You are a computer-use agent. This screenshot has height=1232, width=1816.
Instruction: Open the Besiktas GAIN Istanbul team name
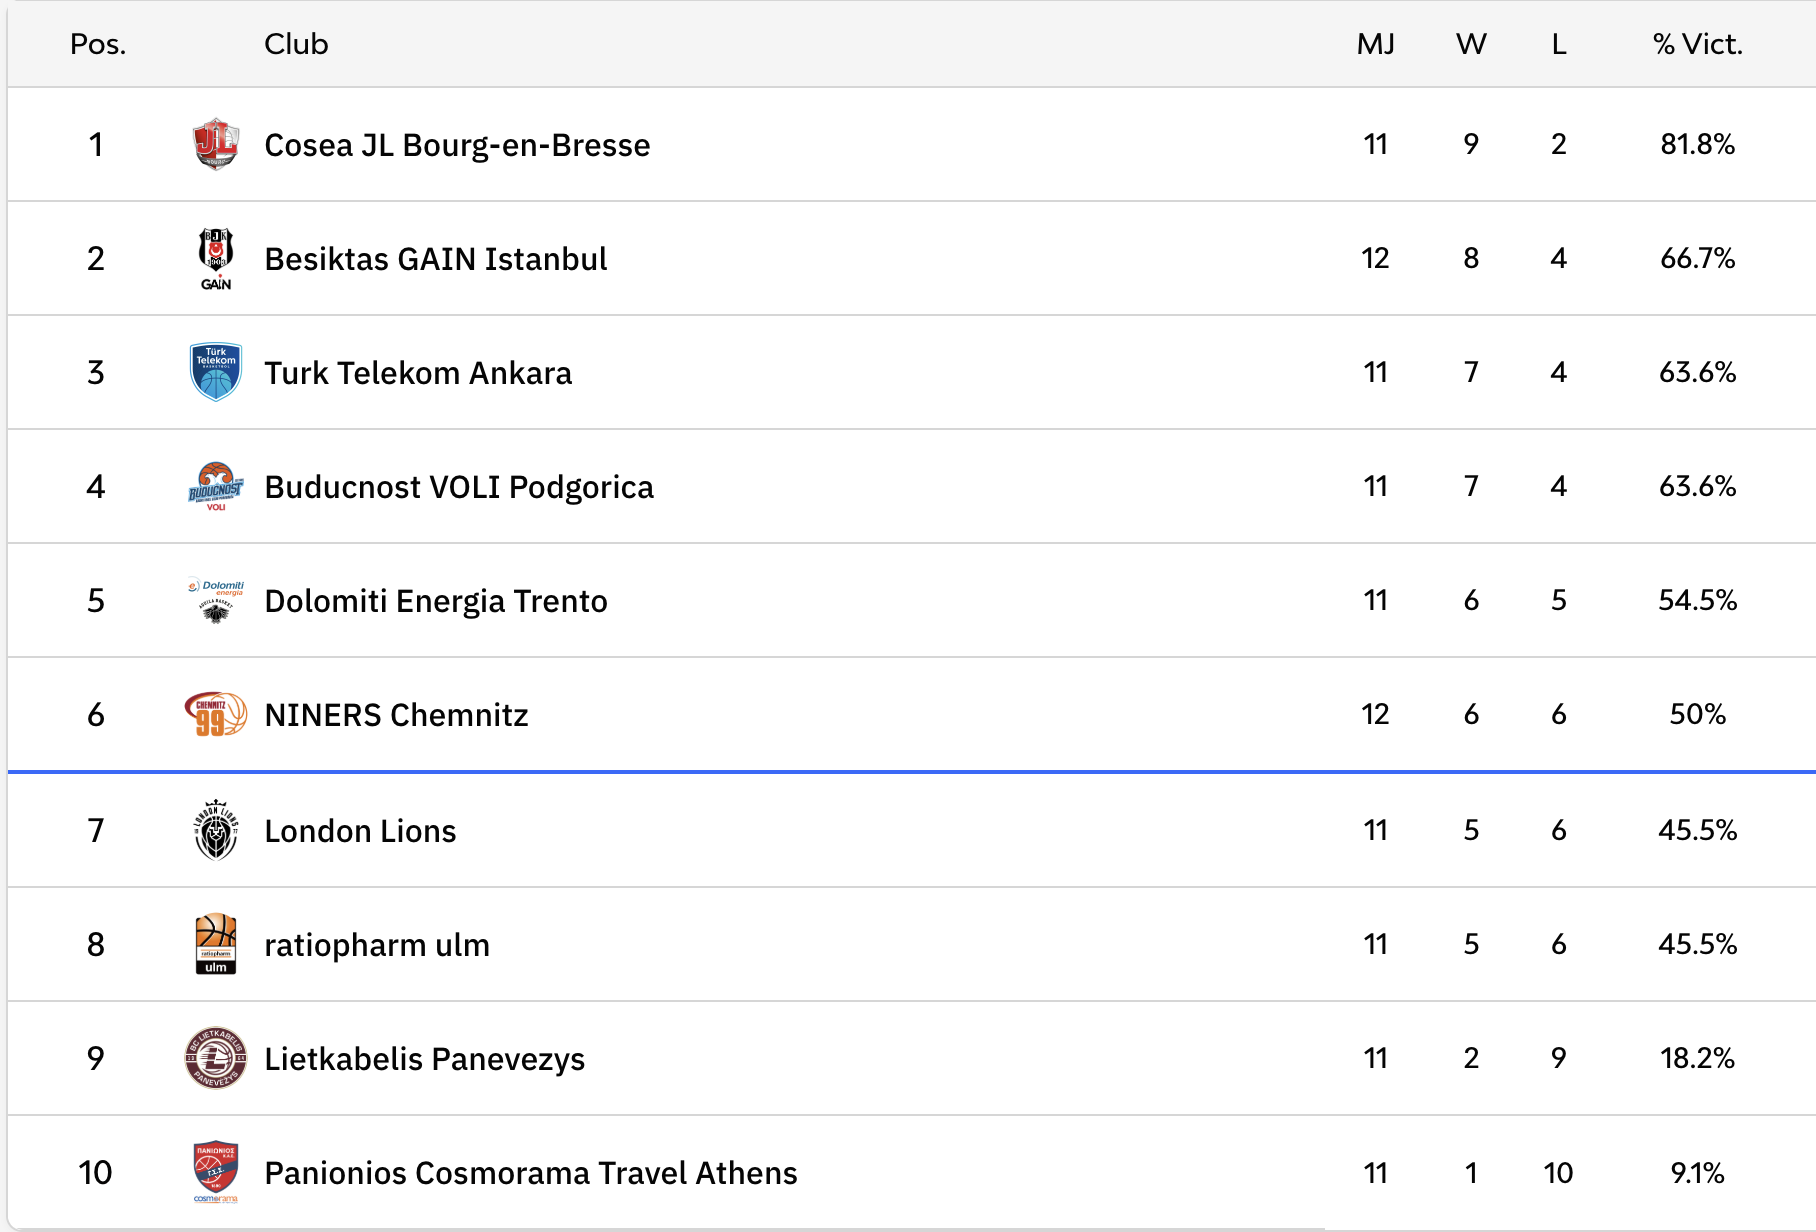coord(435,259)
